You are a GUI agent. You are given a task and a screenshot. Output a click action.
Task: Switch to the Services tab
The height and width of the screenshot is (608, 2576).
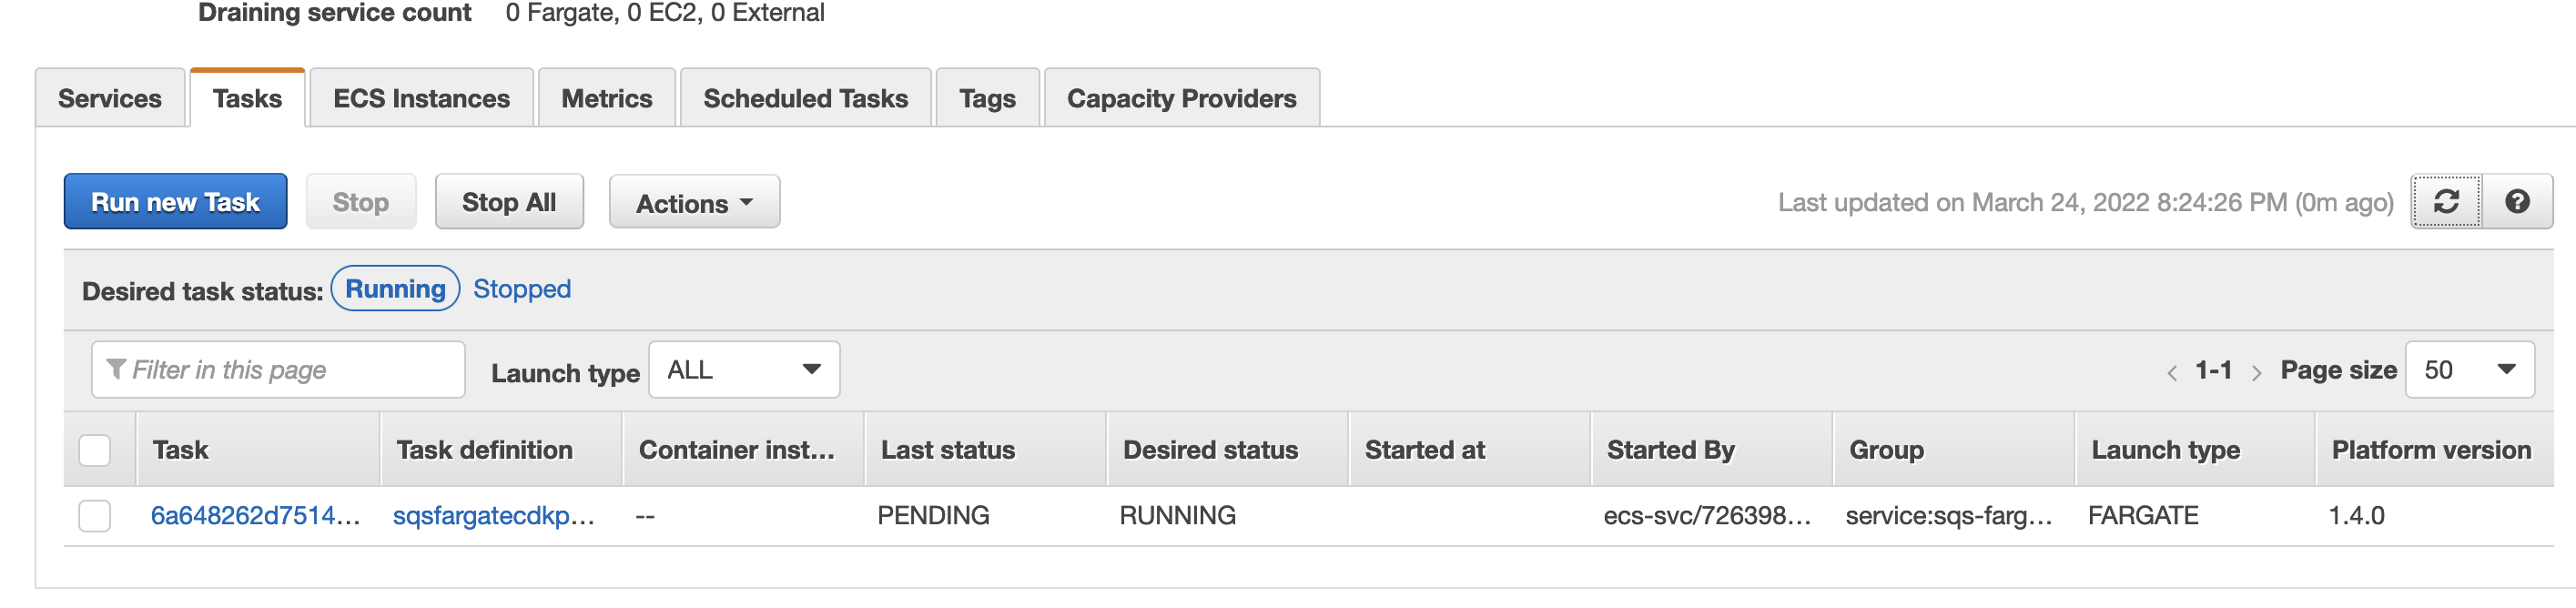110,98
